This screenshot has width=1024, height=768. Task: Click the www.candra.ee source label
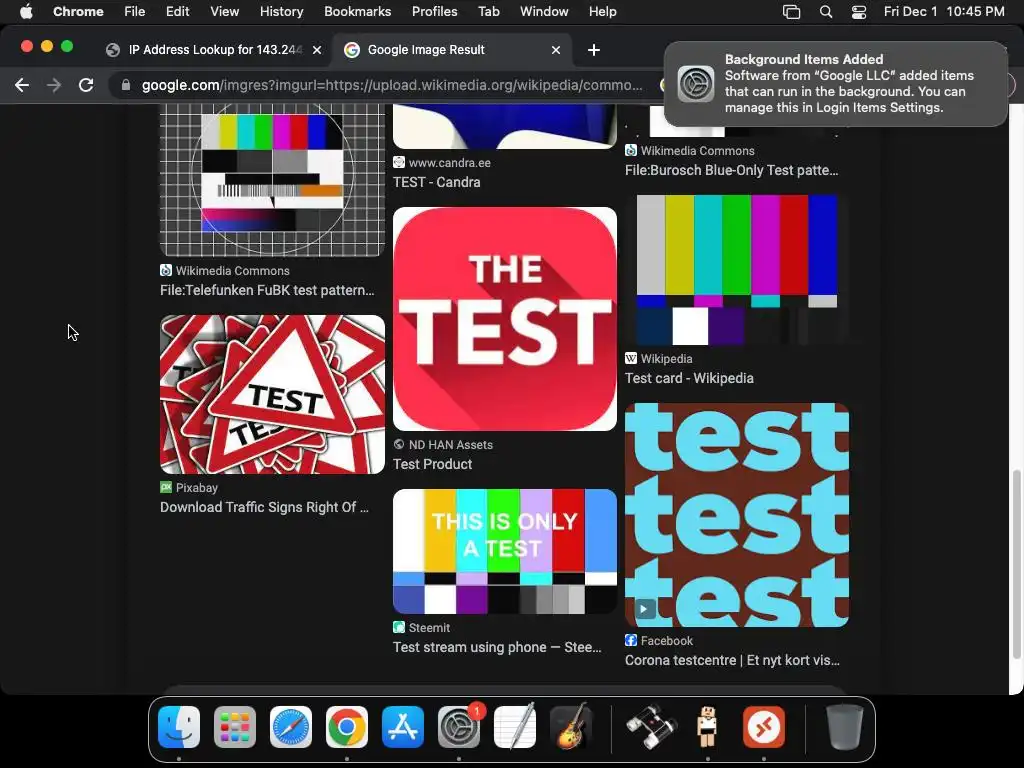tap(449, 163)
